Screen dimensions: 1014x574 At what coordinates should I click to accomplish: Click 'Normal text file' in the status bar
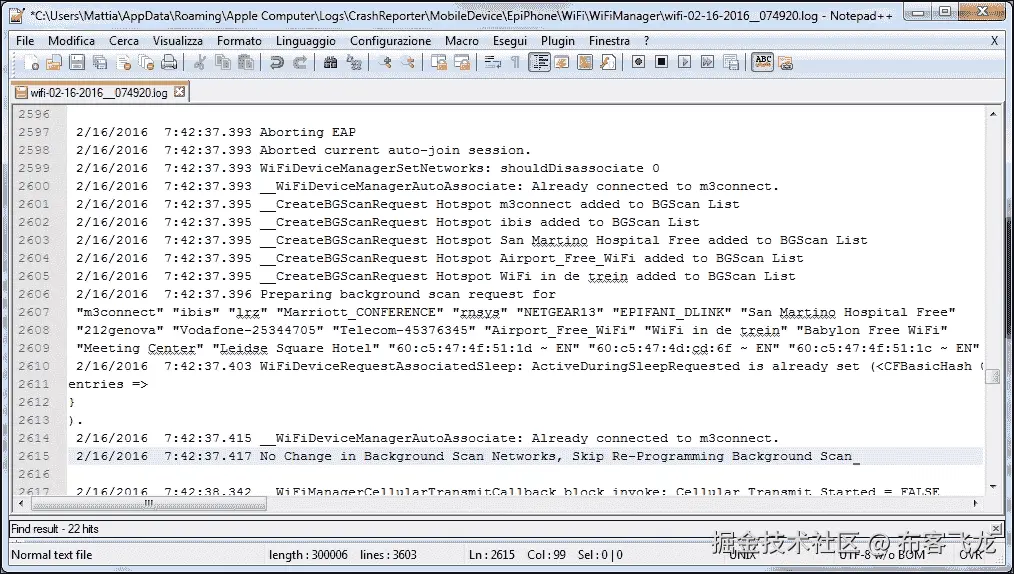(52, 555)
